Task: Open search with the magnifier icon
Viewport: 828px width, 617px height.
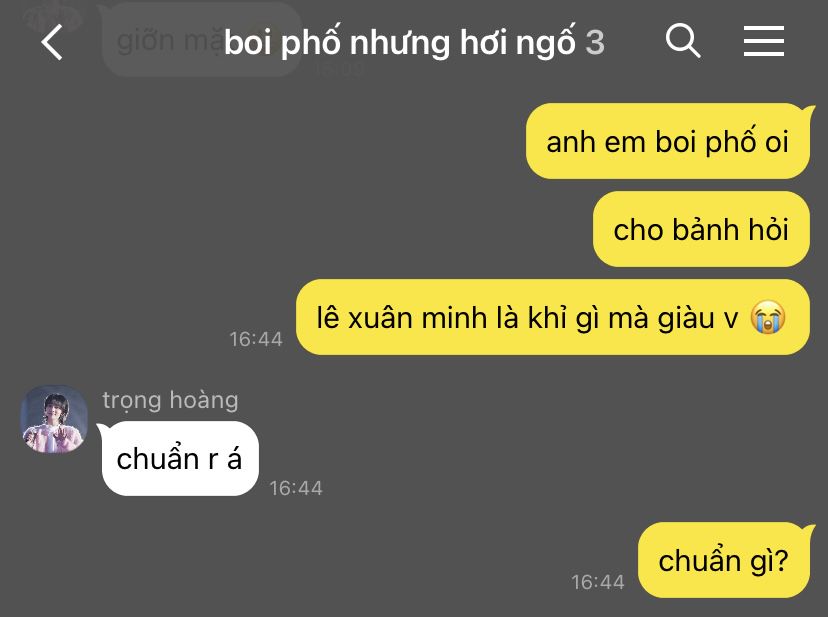Action: coord(683,41)
